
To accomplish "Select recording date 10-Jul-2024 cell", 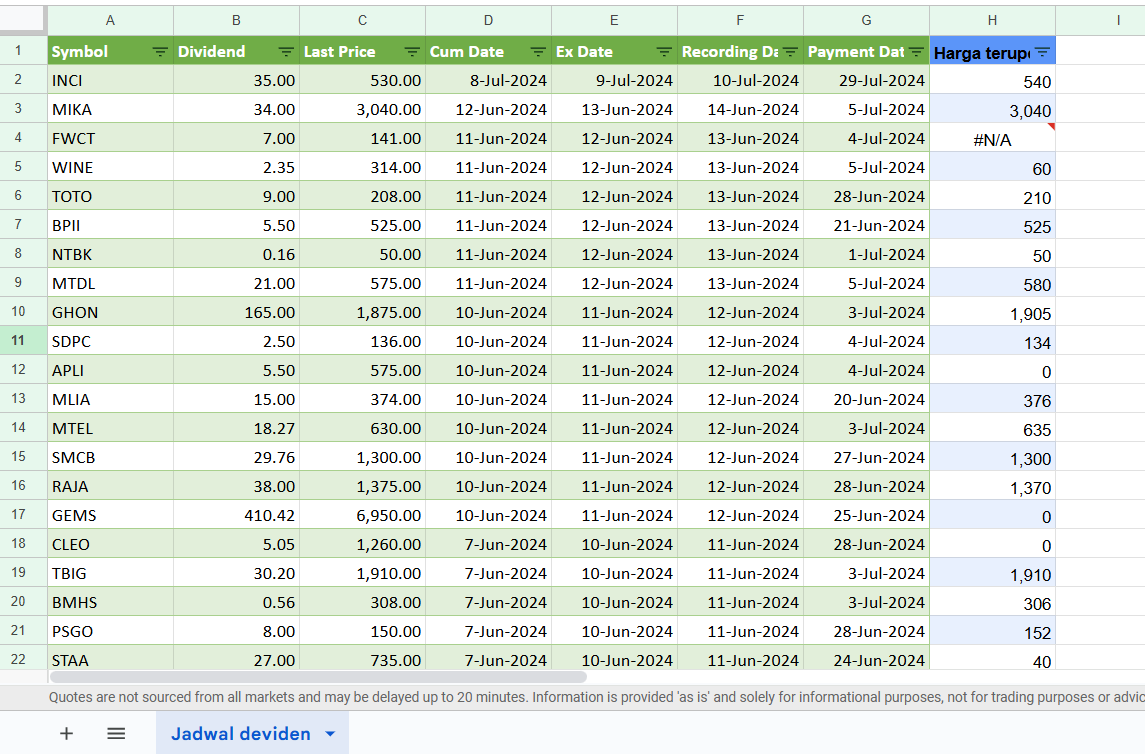I will click(x=740, y=80).
